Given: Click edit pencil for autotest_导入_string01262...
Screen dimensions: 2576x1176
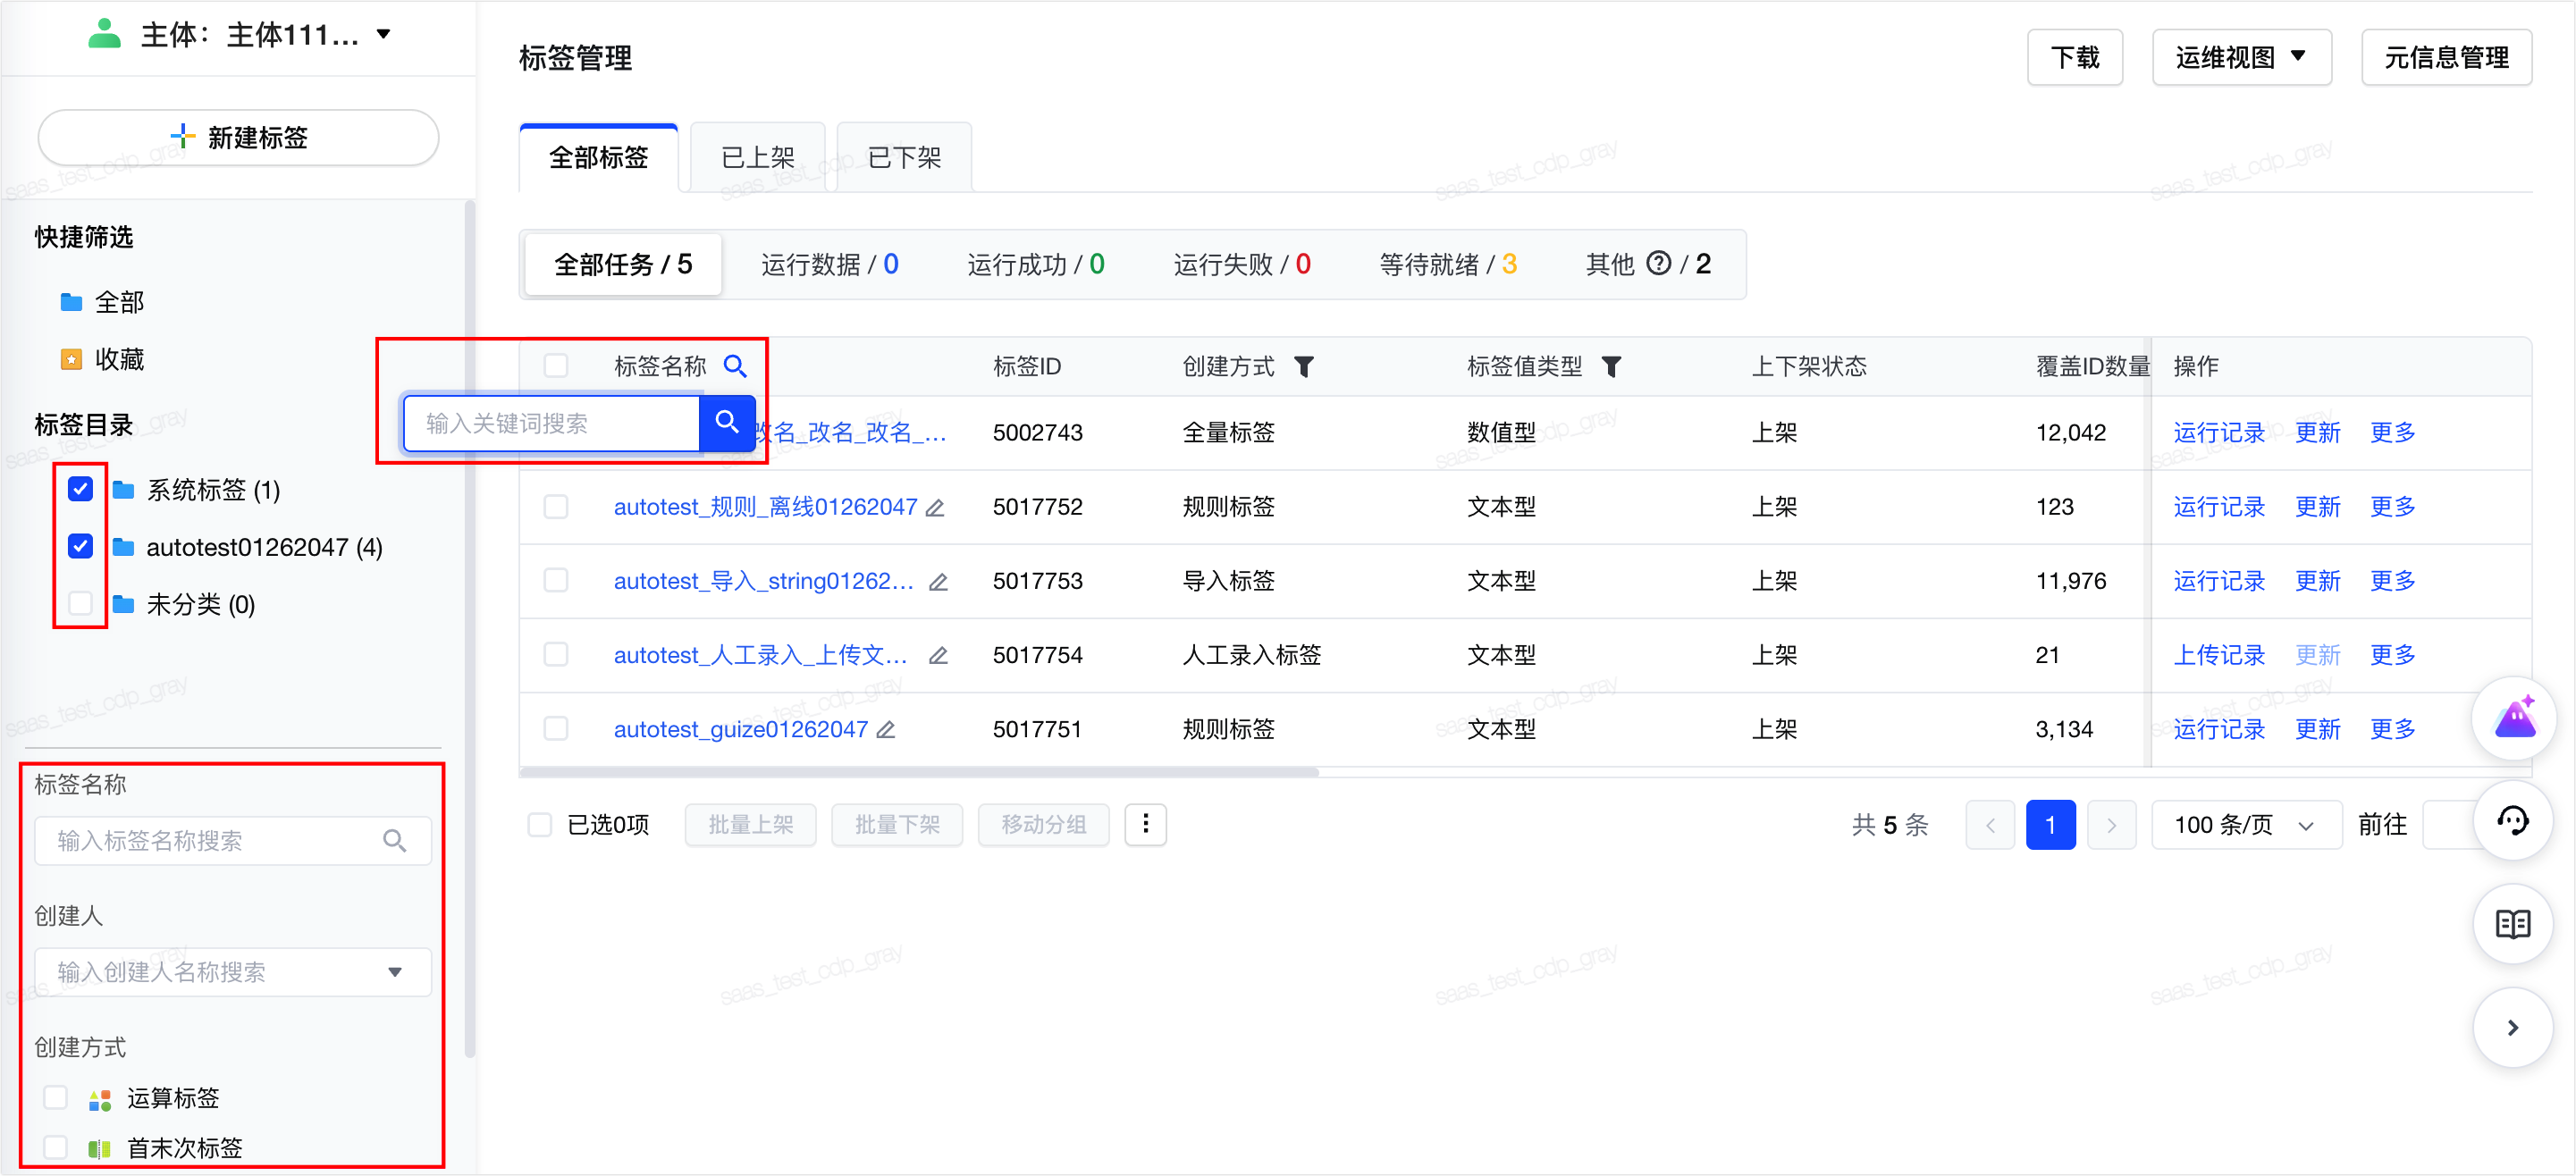Looking at the screenshot, I should [x=938, y=582].
